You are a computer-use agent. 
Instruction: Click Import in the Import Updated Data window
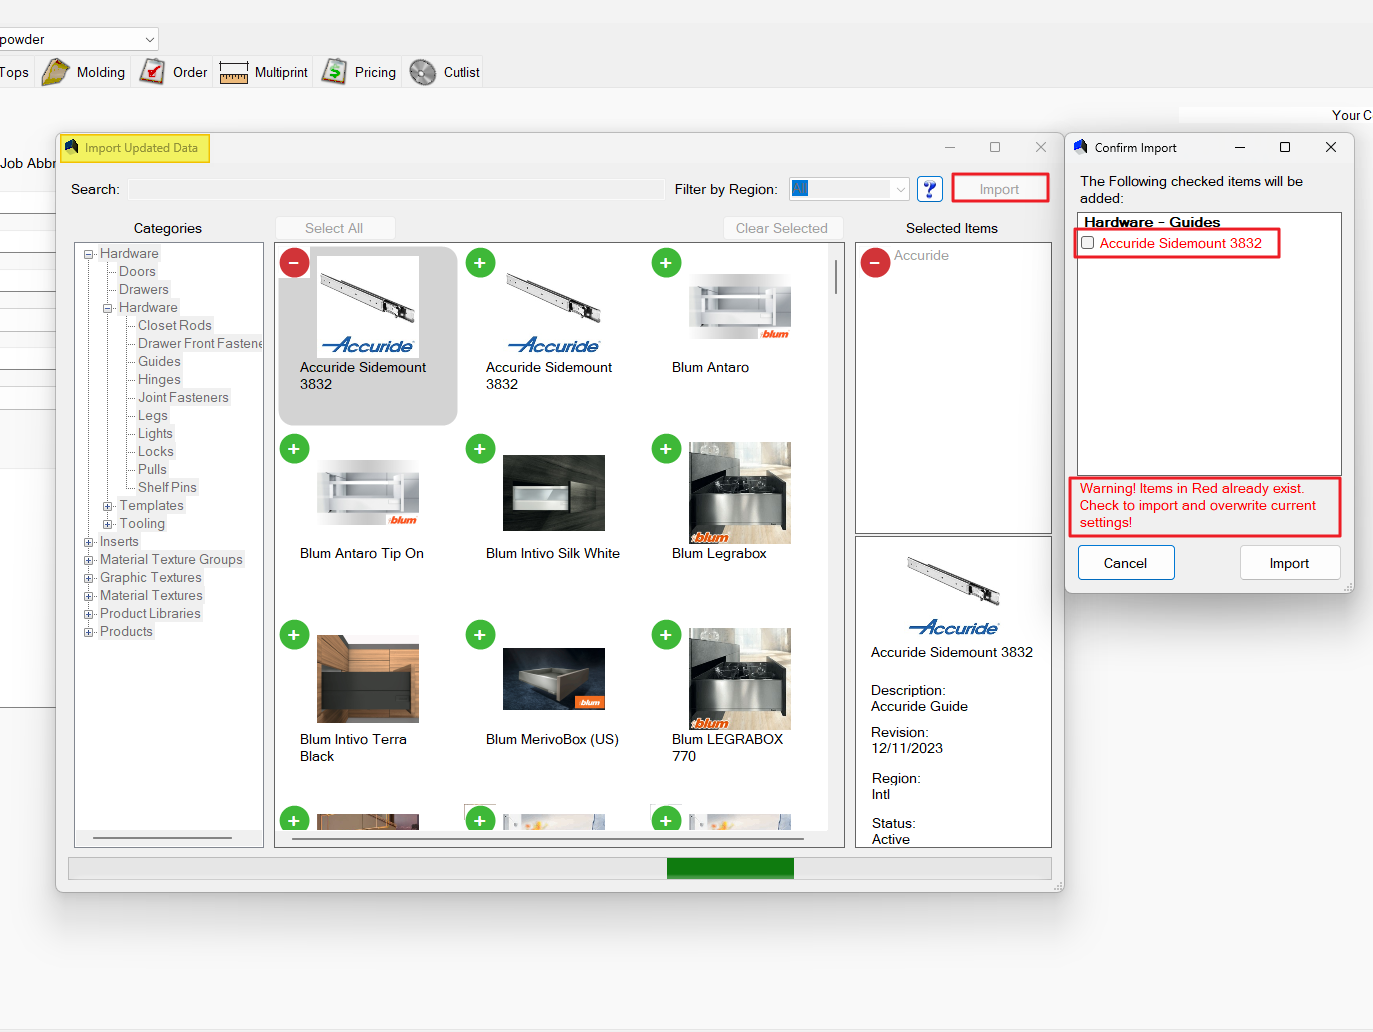pos(1000,189)
